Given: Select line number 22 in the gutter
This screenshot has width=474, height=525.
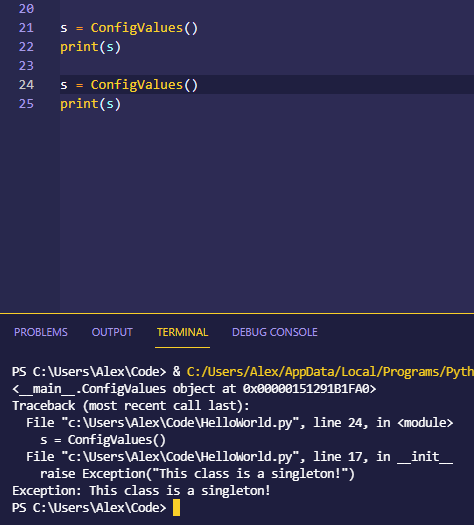Looking at the screenshot, I should [x=26, y=47].
